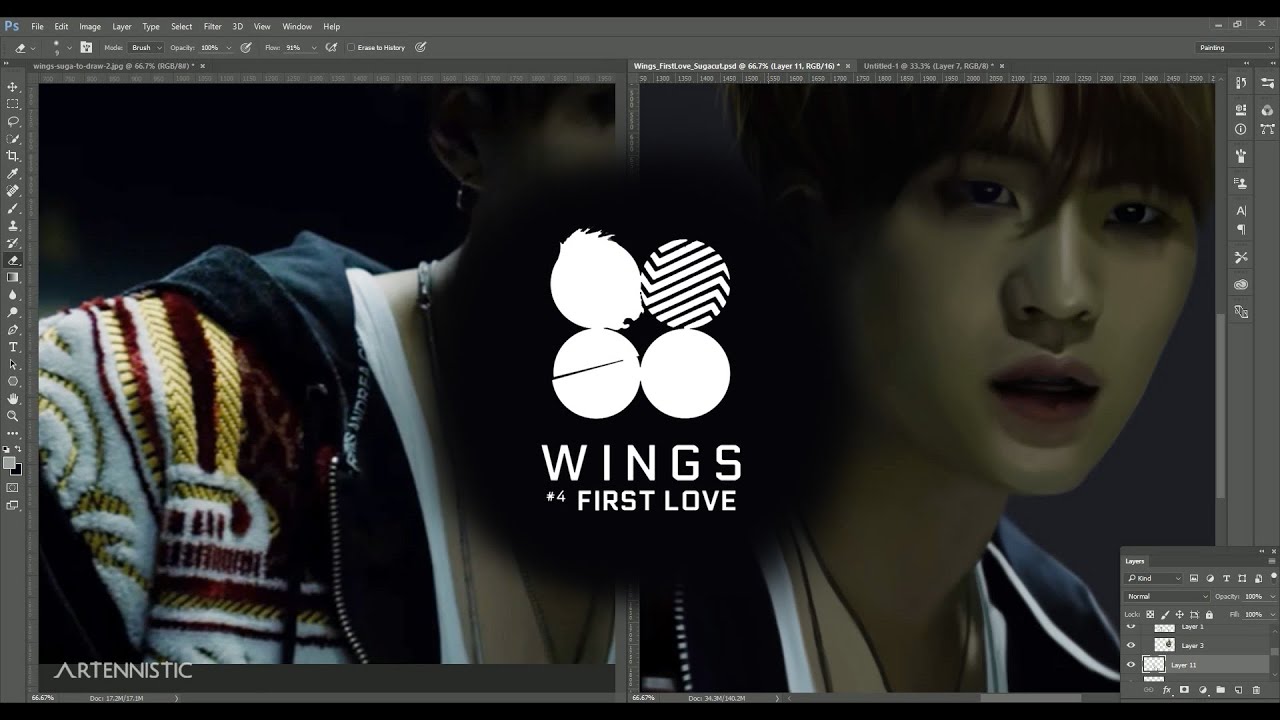
Task: Change screen mode icon in toolbox
Action: pyautogui.click(x=13, y=506)
